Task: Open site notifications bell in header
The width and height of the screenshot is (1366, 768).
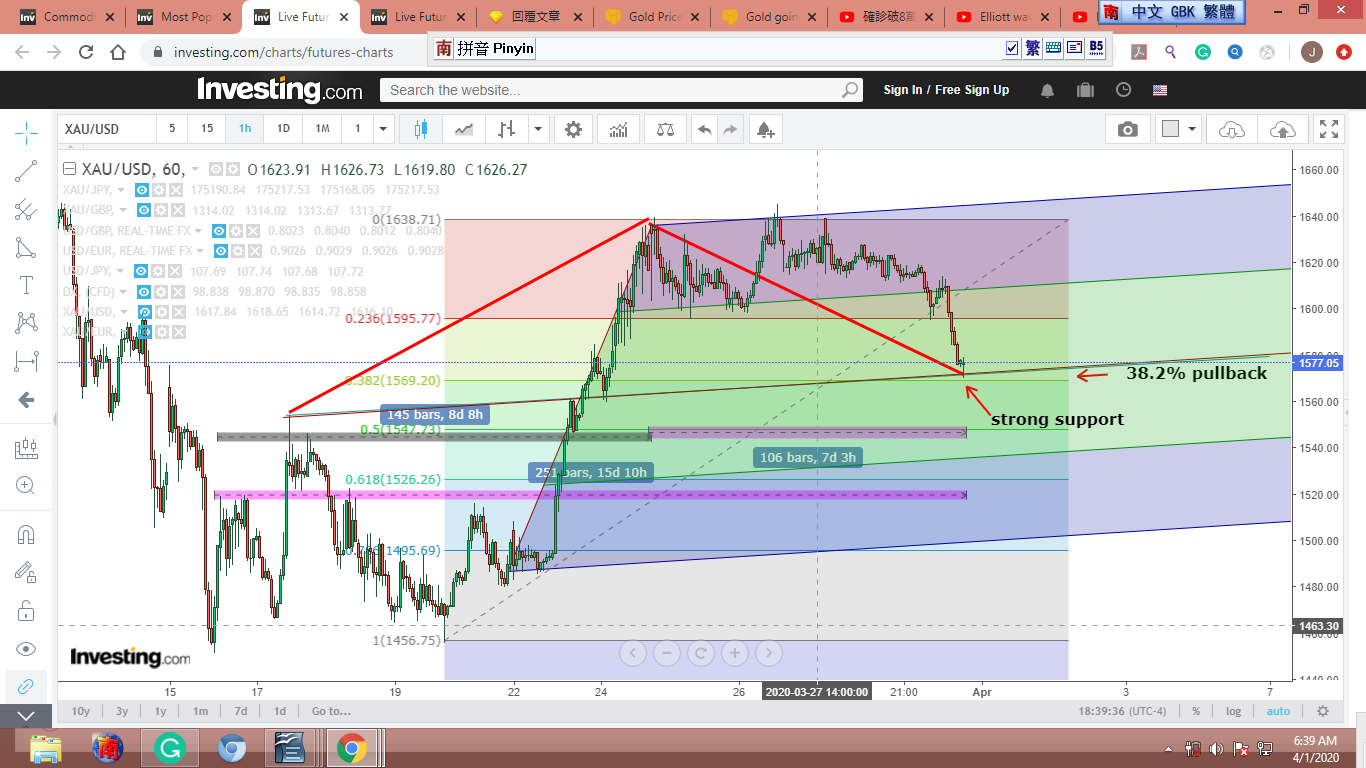Action: coord(1047,90)
